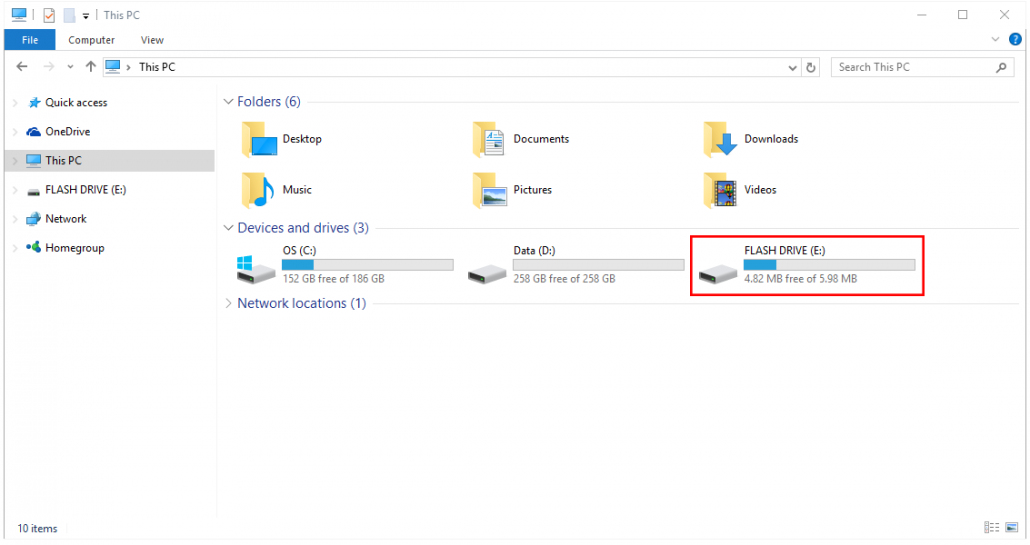Click the Up arrow navigation button
The width and height of the screenshot is (1030, 545).
[x=91, y=67]
